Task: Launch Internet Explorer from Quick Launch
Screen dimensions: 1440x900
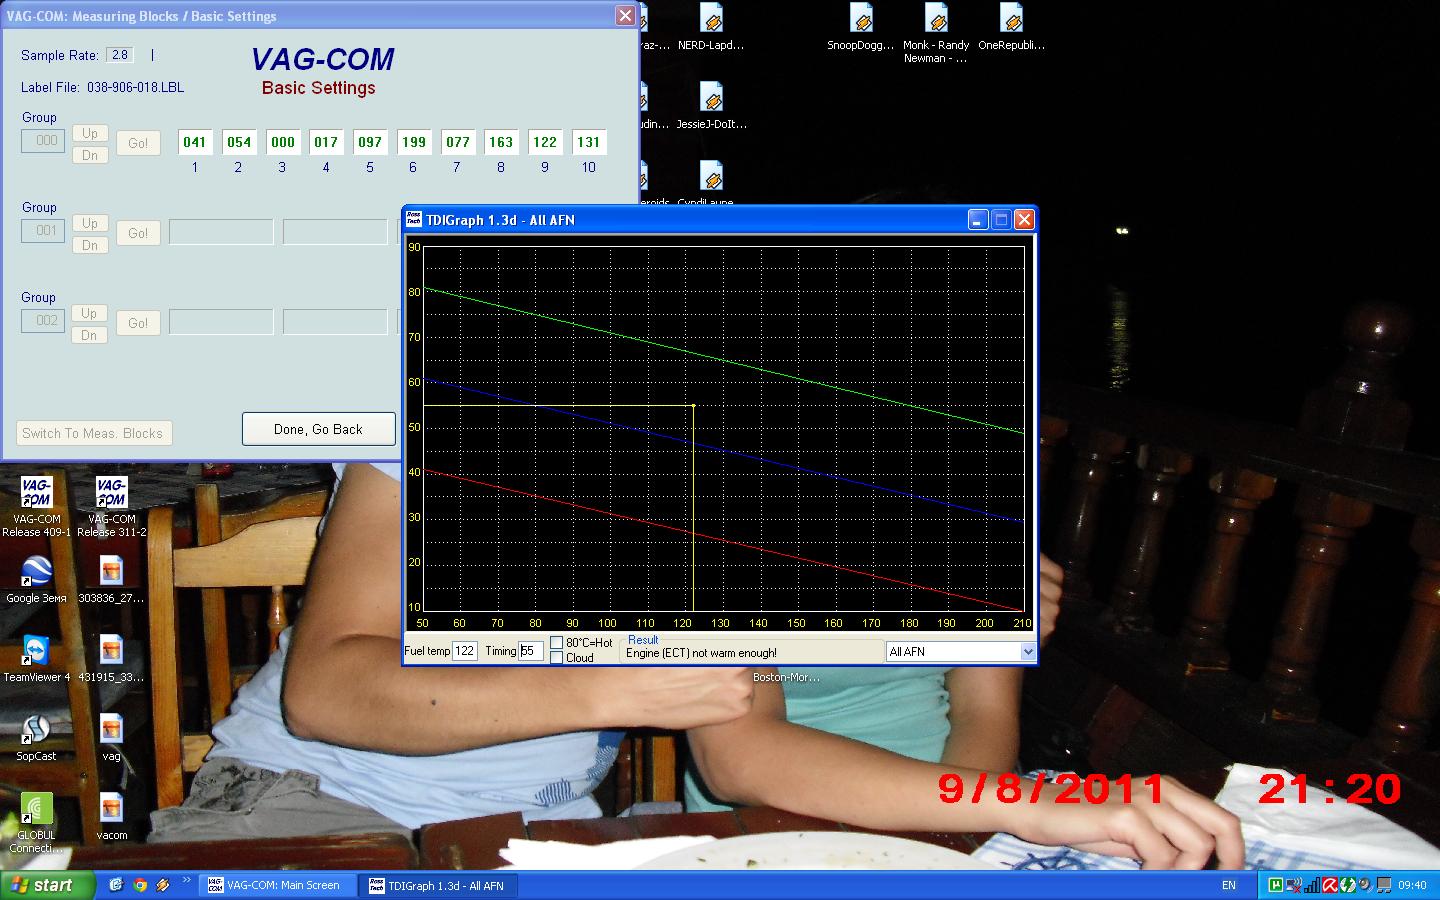Action: coord(116,885)
